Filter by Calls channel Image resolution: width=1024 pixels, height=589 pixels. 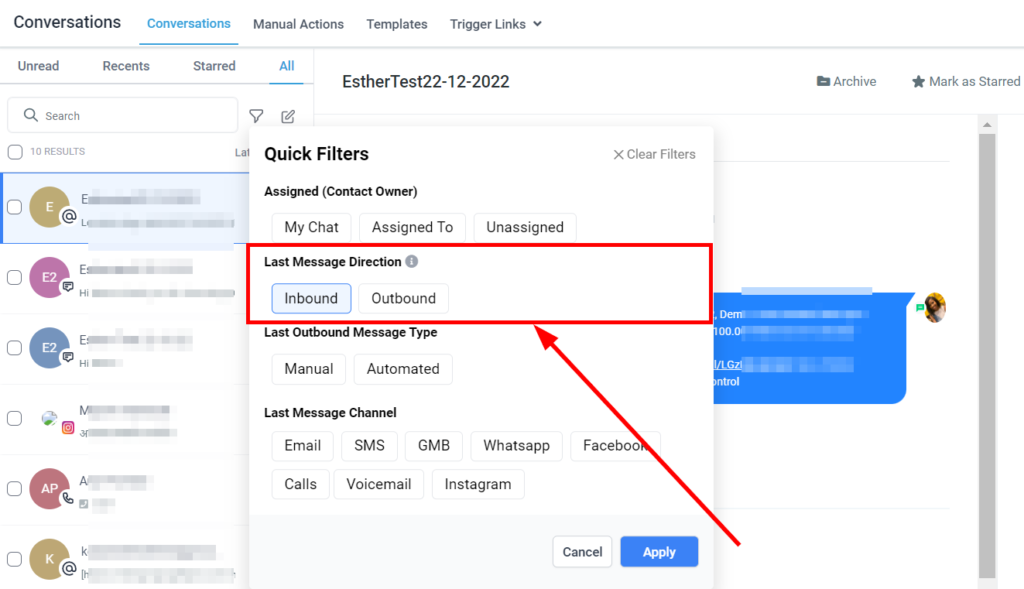pos(300,484)
